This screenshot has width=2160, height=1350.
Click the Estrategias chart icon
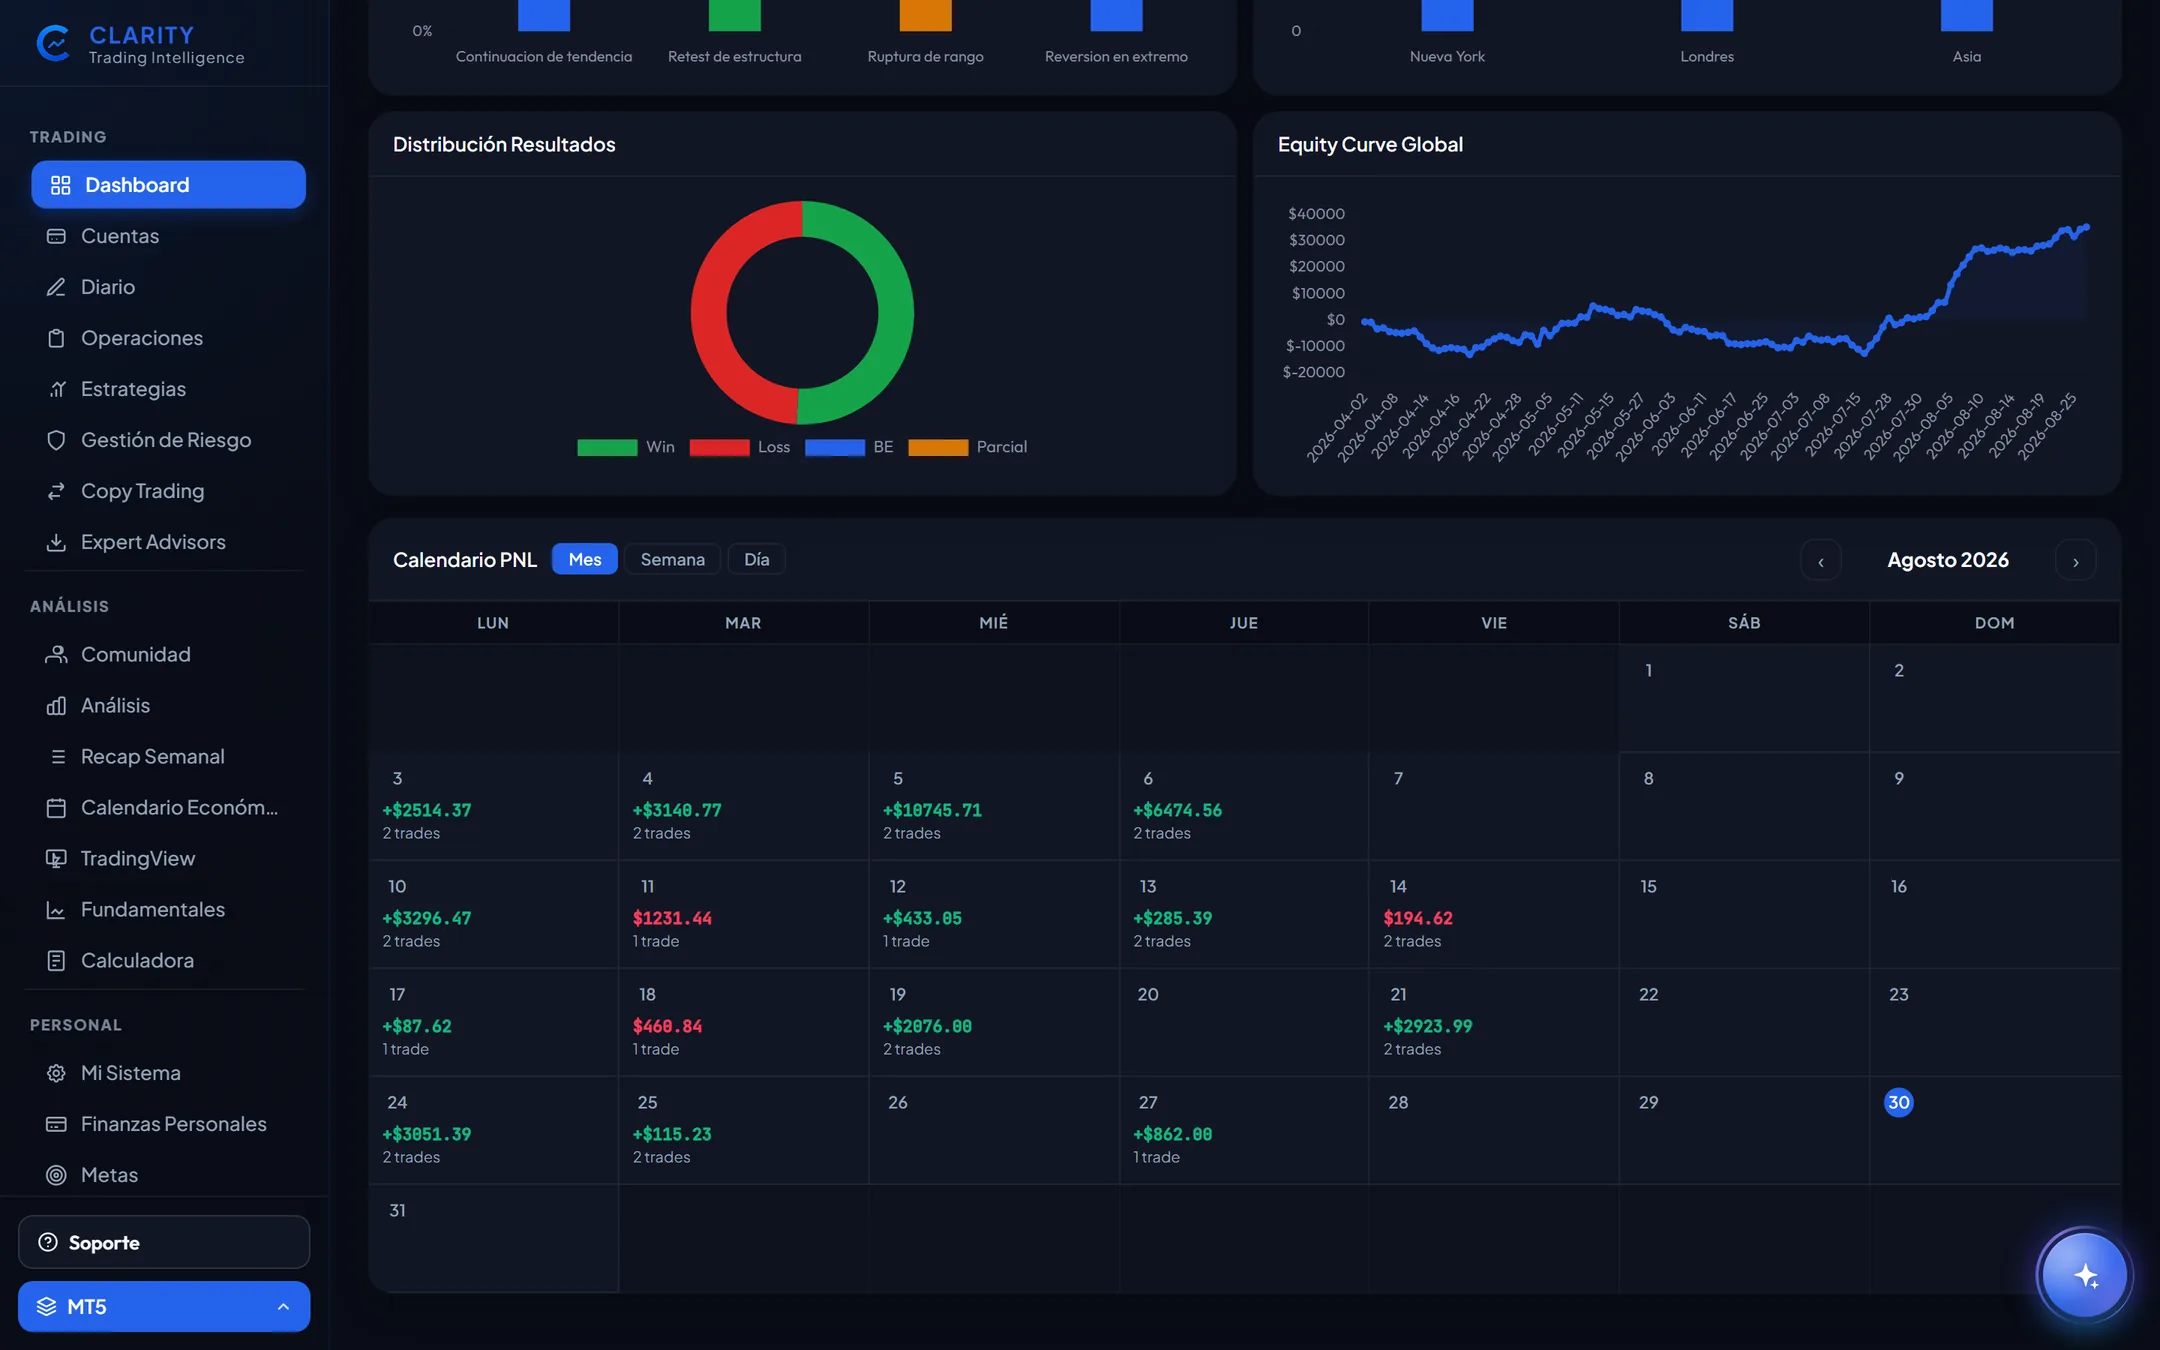coord(56,389)
